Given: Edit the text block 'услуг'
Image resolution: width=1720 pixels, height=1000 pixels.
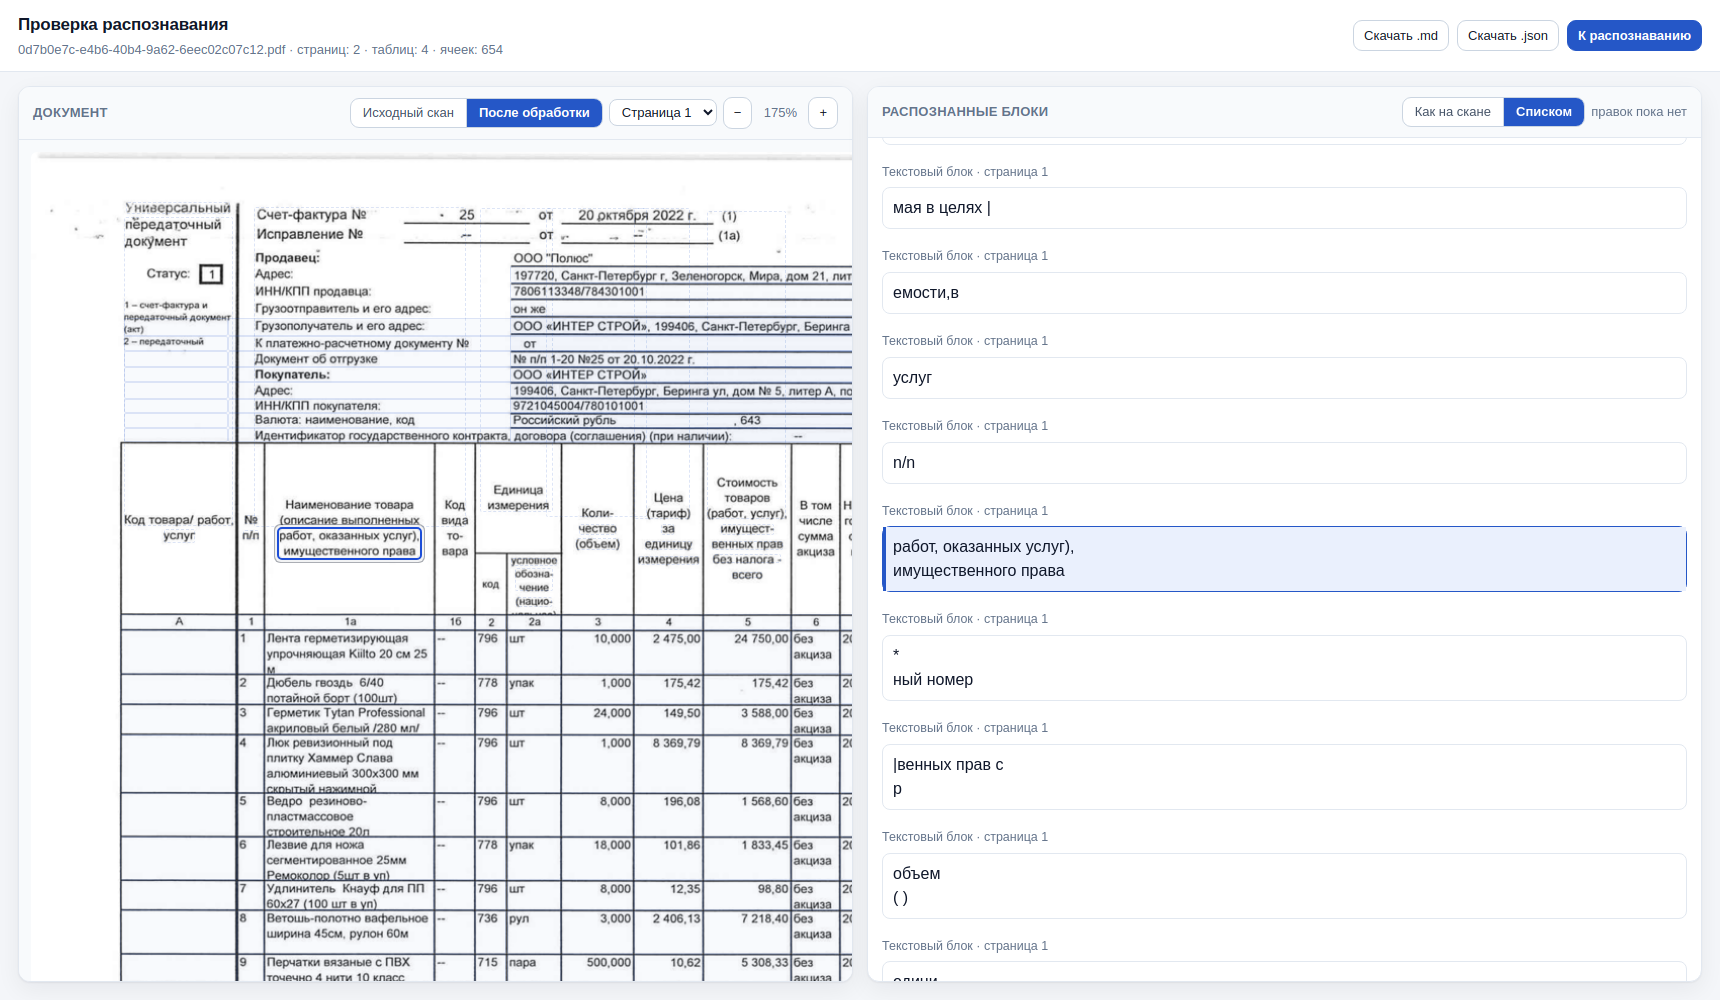Looking at the screenshot, I should point(1284,378).
